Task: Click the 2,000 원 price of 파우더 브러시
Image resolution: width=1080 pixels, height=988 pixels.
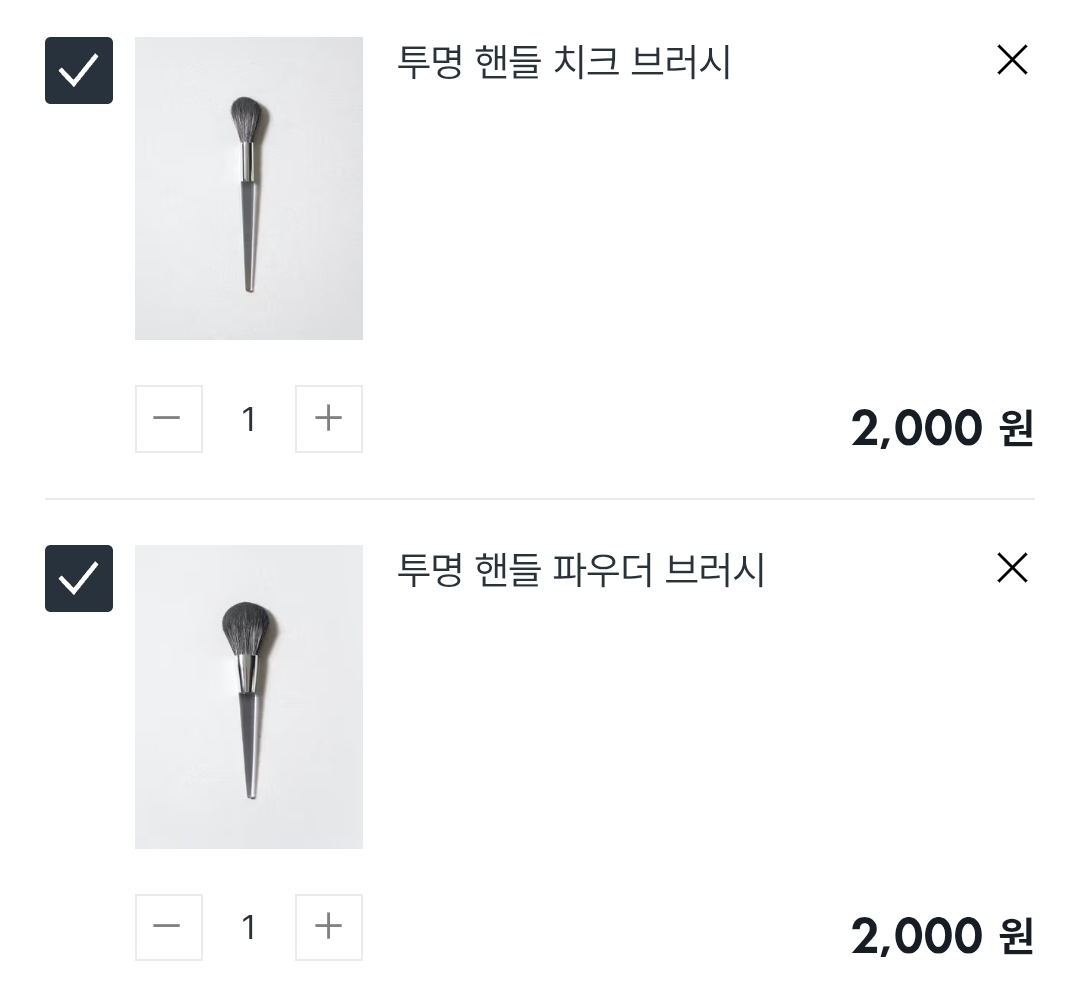Action: 941,937
